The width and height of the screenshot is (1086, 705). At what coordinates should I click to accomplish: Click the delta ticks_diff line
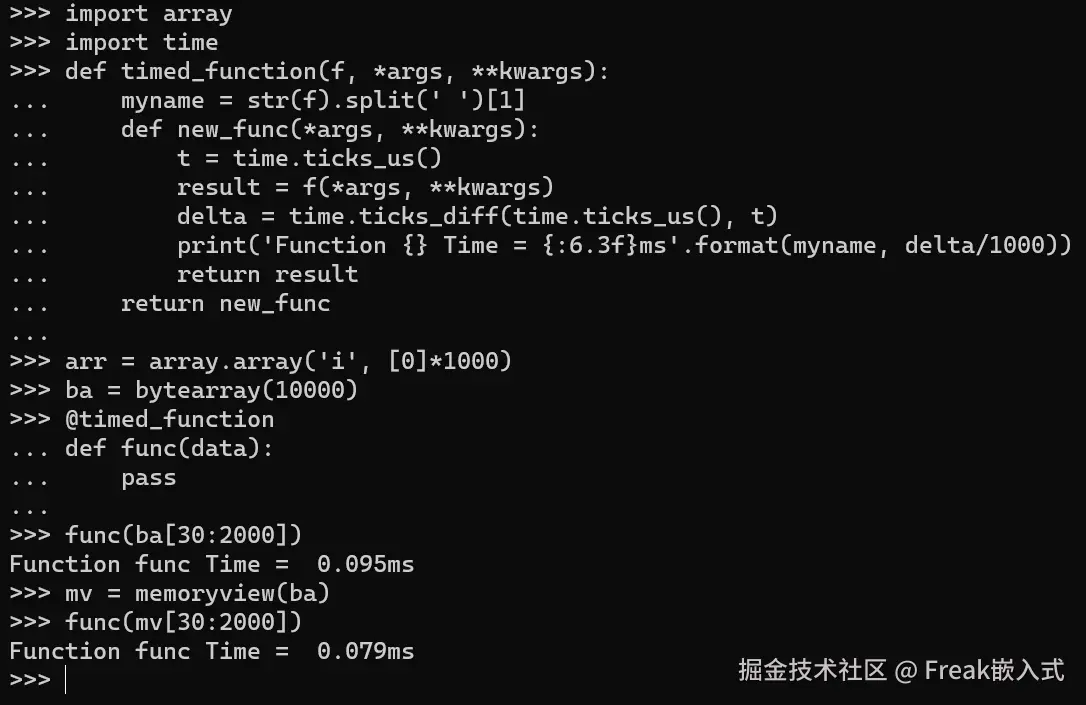point(394,217)
